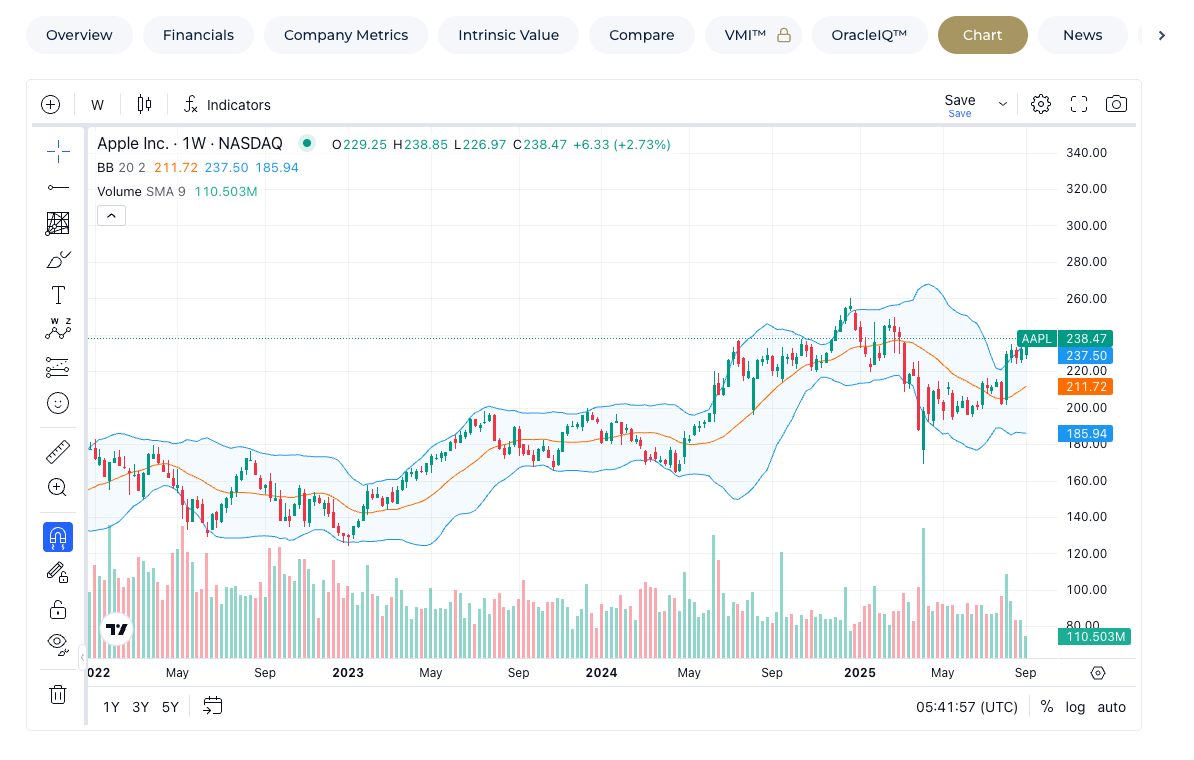This screenshot has height=760, width=1194.
Task: Switch to the Financials tab
Action: [x=198, y=35]
